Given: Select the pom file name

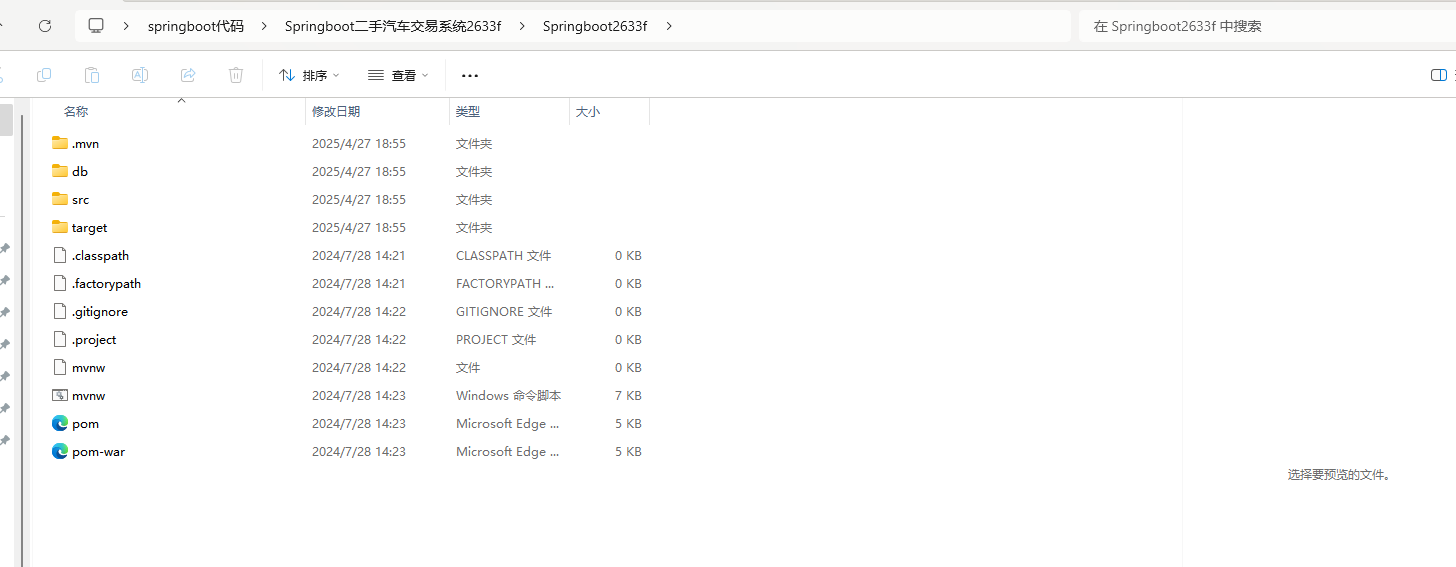Looking at the screenshot, I should click(x=85, y=423).
